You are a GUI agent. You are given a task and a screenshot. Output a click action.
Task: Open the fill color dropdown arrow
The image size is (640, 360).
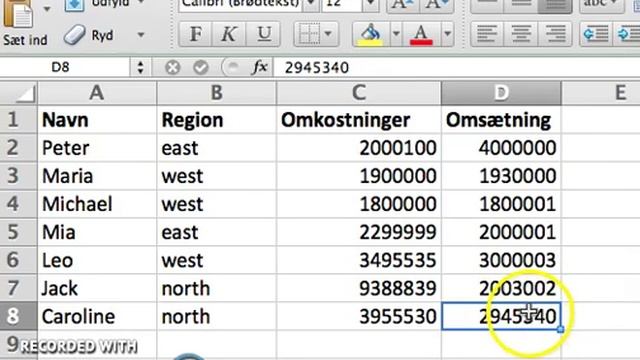click(x=396, y=34)
